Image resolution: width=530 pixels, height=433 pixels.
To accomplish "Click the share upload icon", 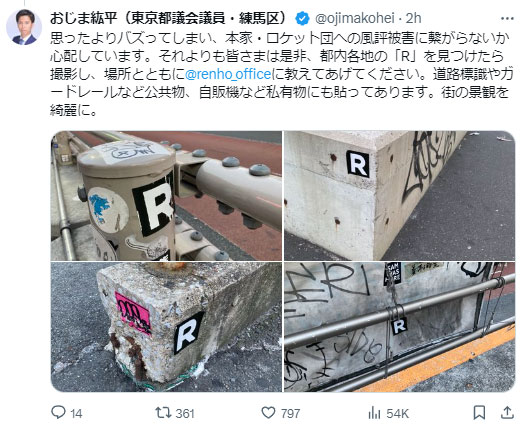I will pyautogui.click(x=507, y=413).
